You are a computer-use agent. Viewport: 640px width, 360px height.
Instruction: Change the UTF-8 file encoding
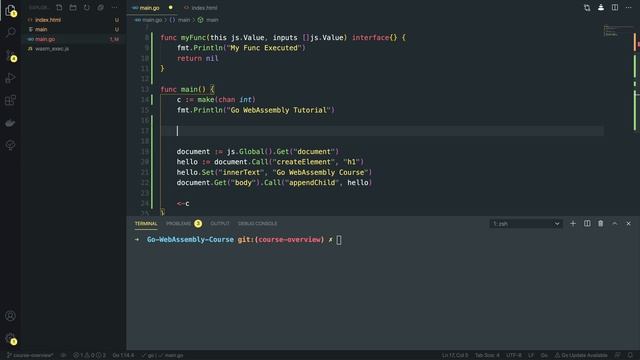(x=513, y=355)
